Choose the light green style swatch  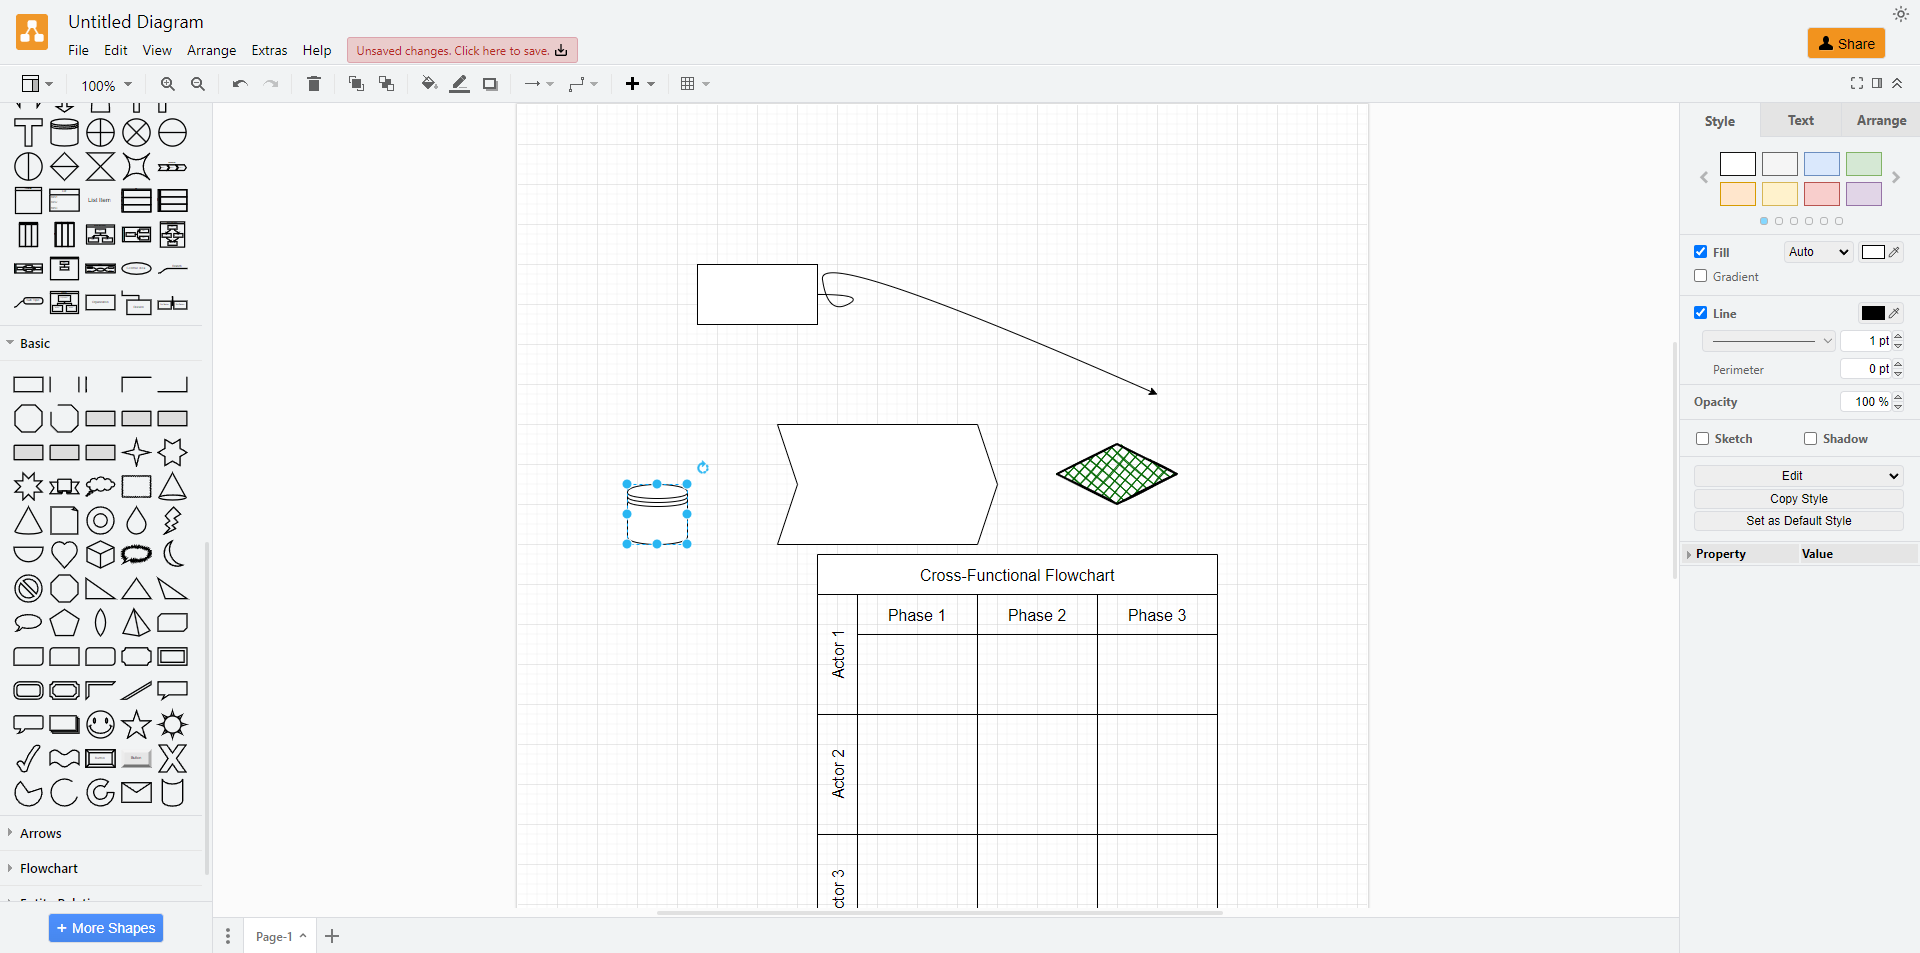(1864, 164)
